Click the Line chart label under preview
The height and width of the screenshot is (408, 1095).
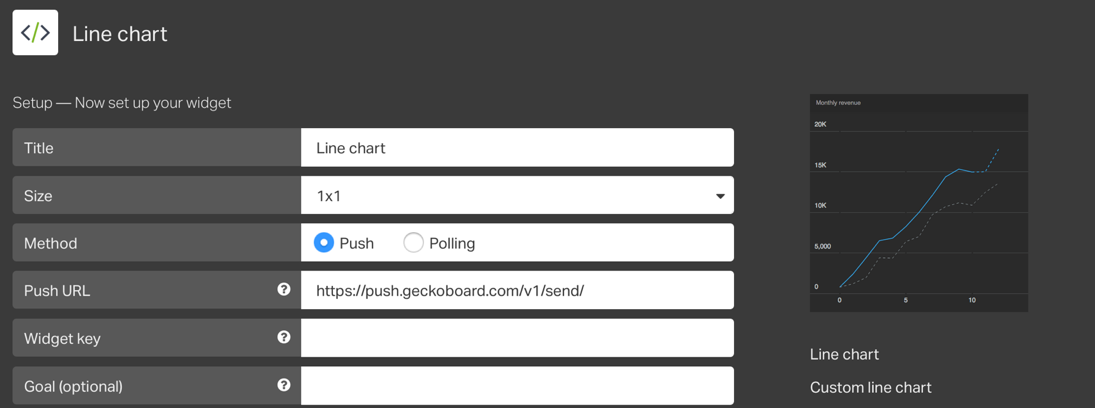click(844, 354)
